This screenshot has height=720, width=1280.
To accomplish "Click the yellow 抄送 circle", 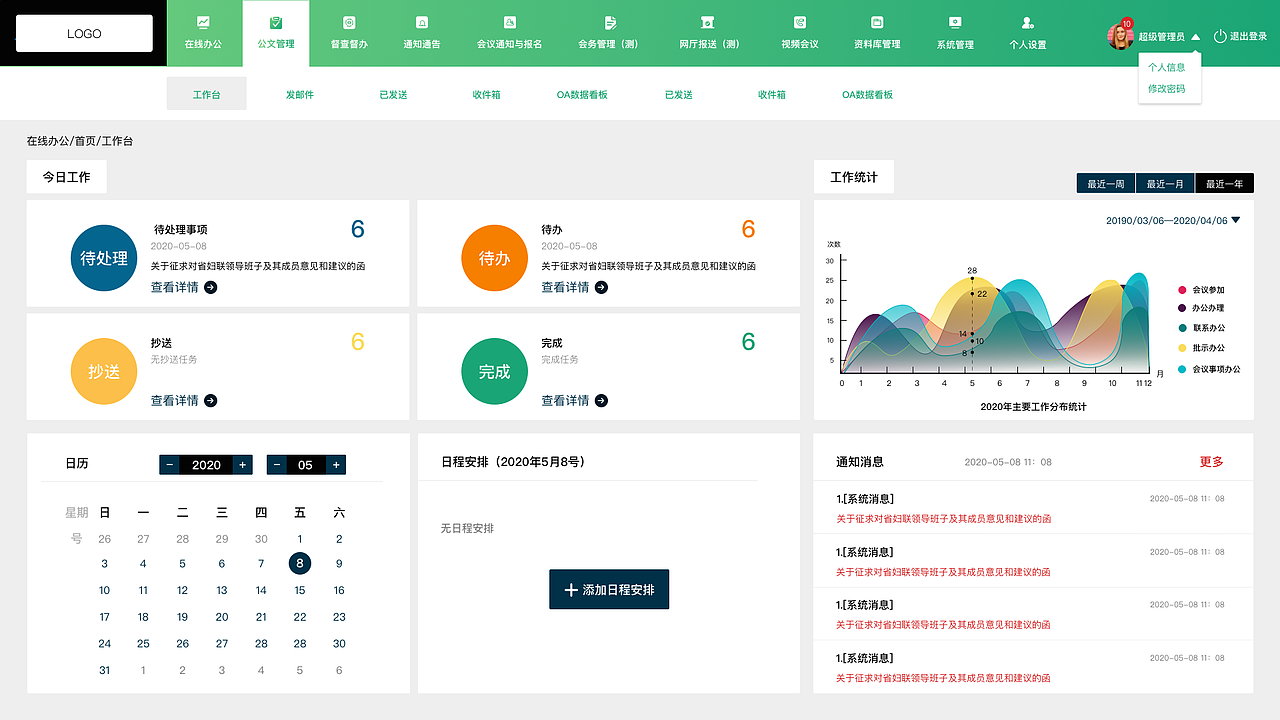I will 104,371.
